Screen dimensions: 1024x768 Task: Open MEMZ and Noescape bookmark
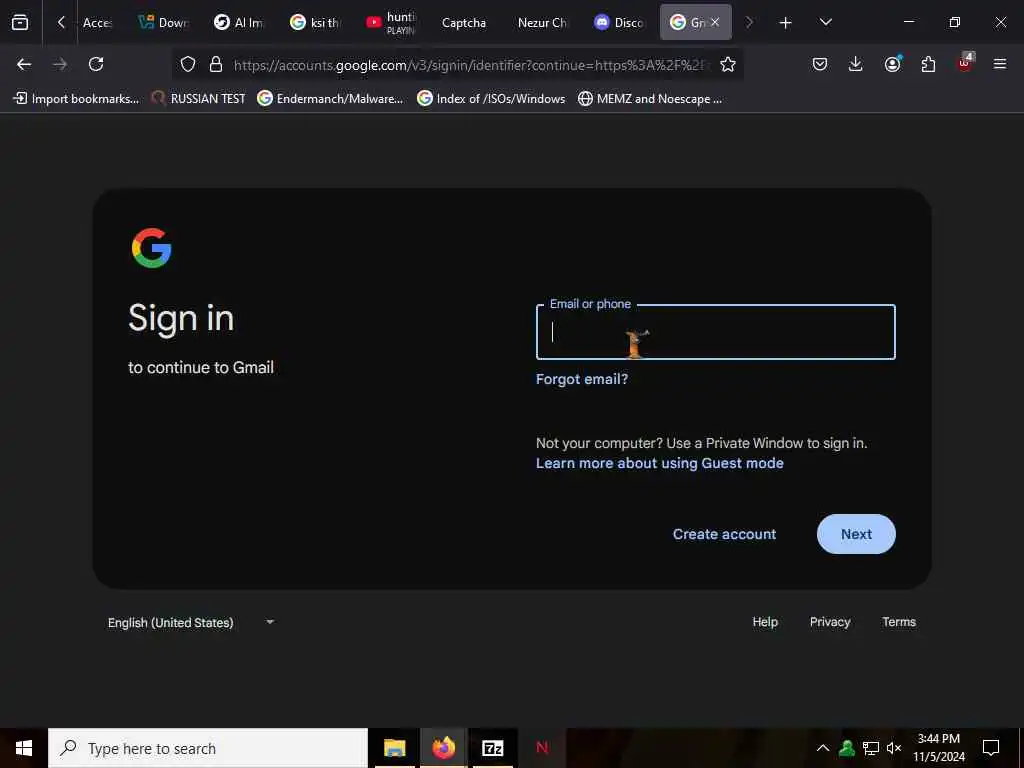[650, 99]
